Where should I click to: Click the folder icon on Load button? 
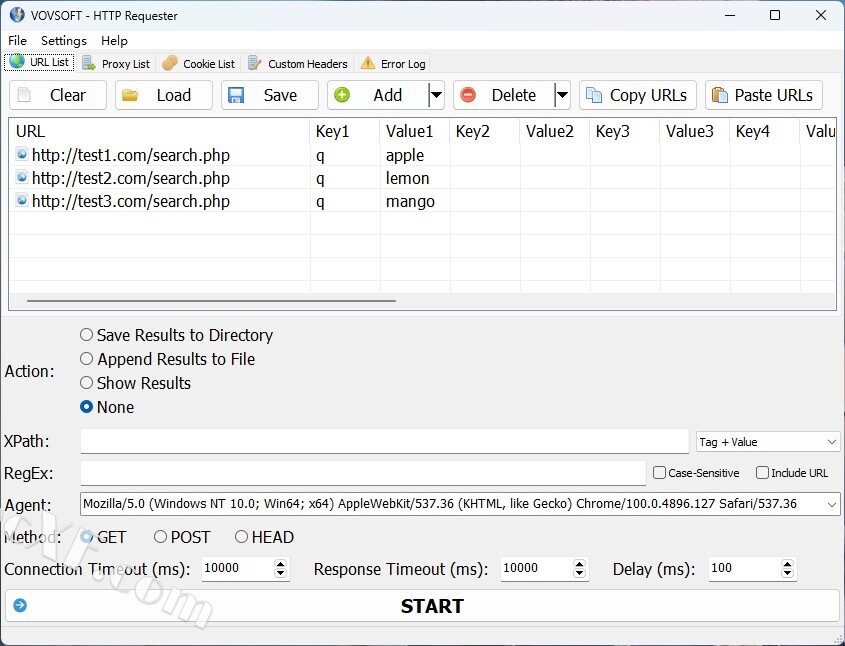pos(130,95)
